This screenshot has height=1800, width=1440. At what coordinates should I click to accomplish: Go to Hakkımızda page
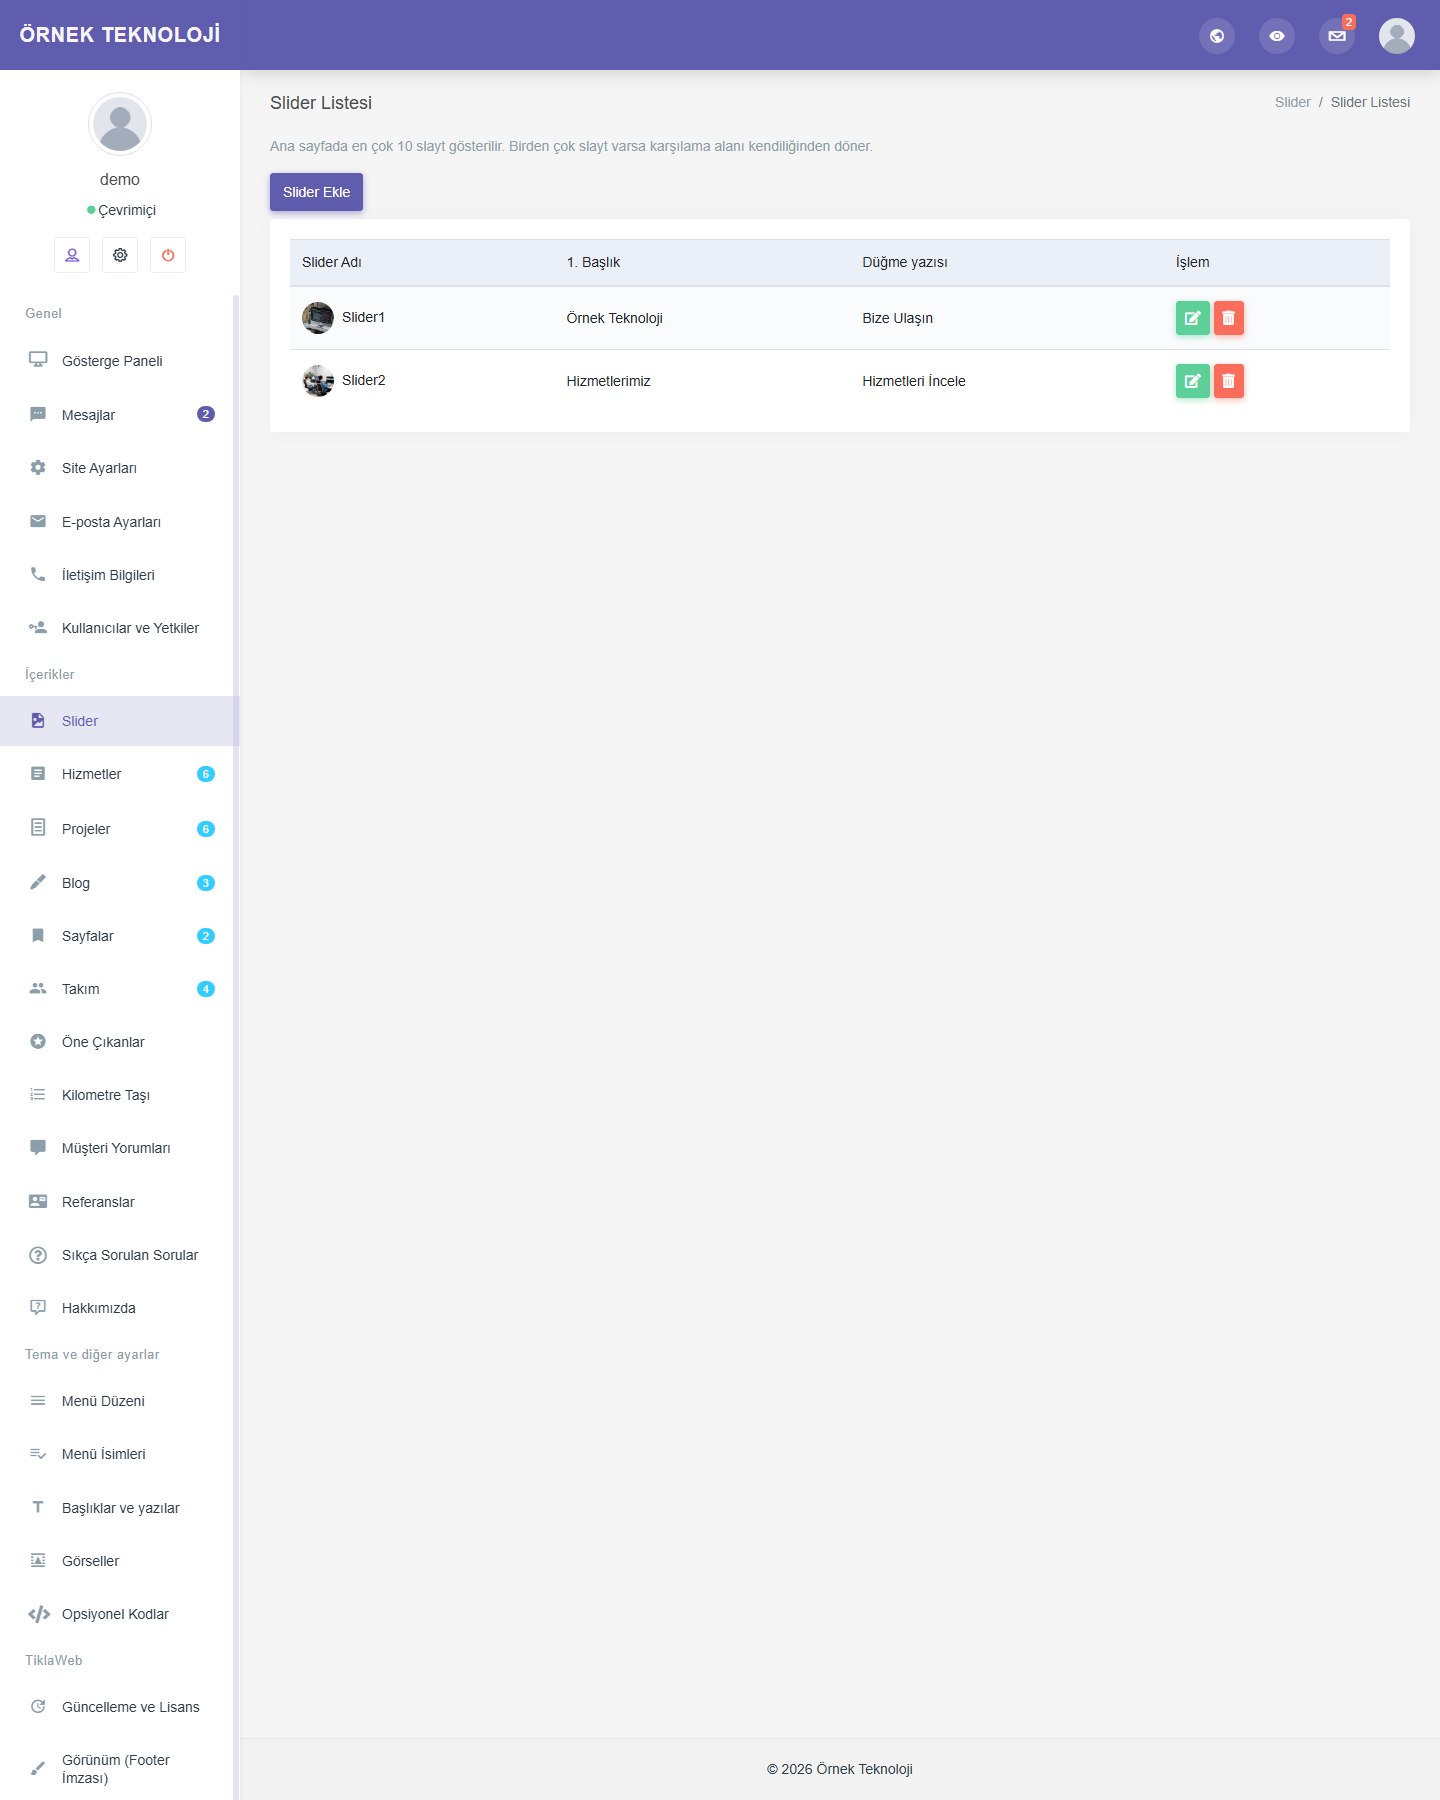click(x=118, y=1308)
